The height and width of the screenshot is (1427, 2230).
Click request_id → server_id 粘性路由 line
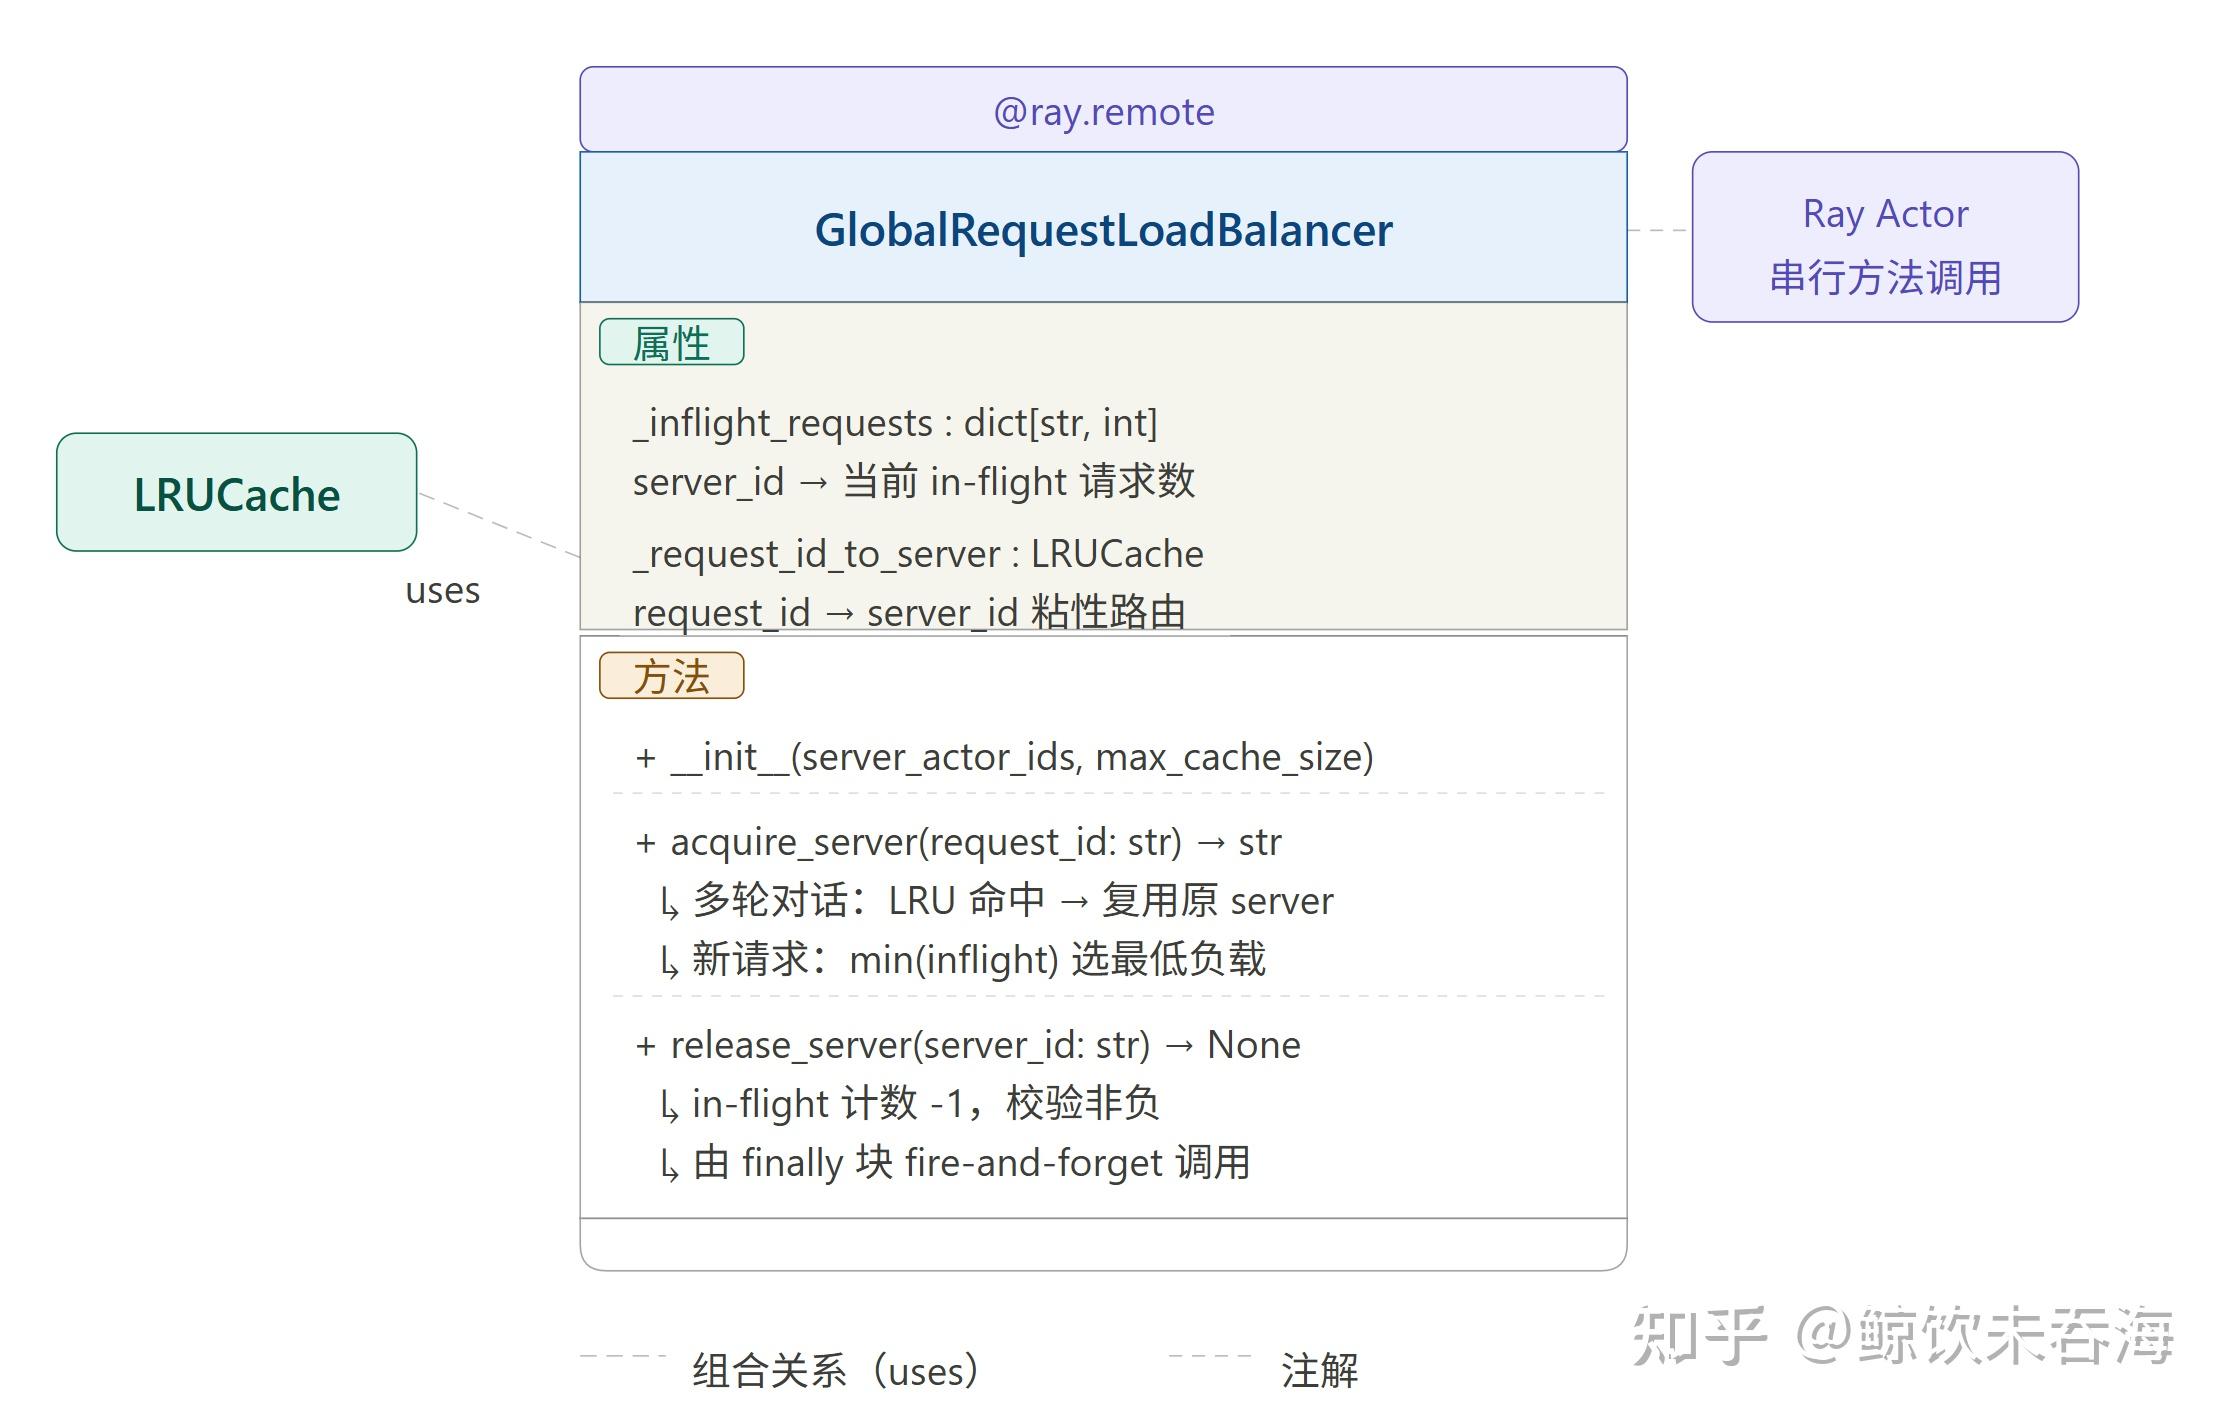[x=909, y=612]
